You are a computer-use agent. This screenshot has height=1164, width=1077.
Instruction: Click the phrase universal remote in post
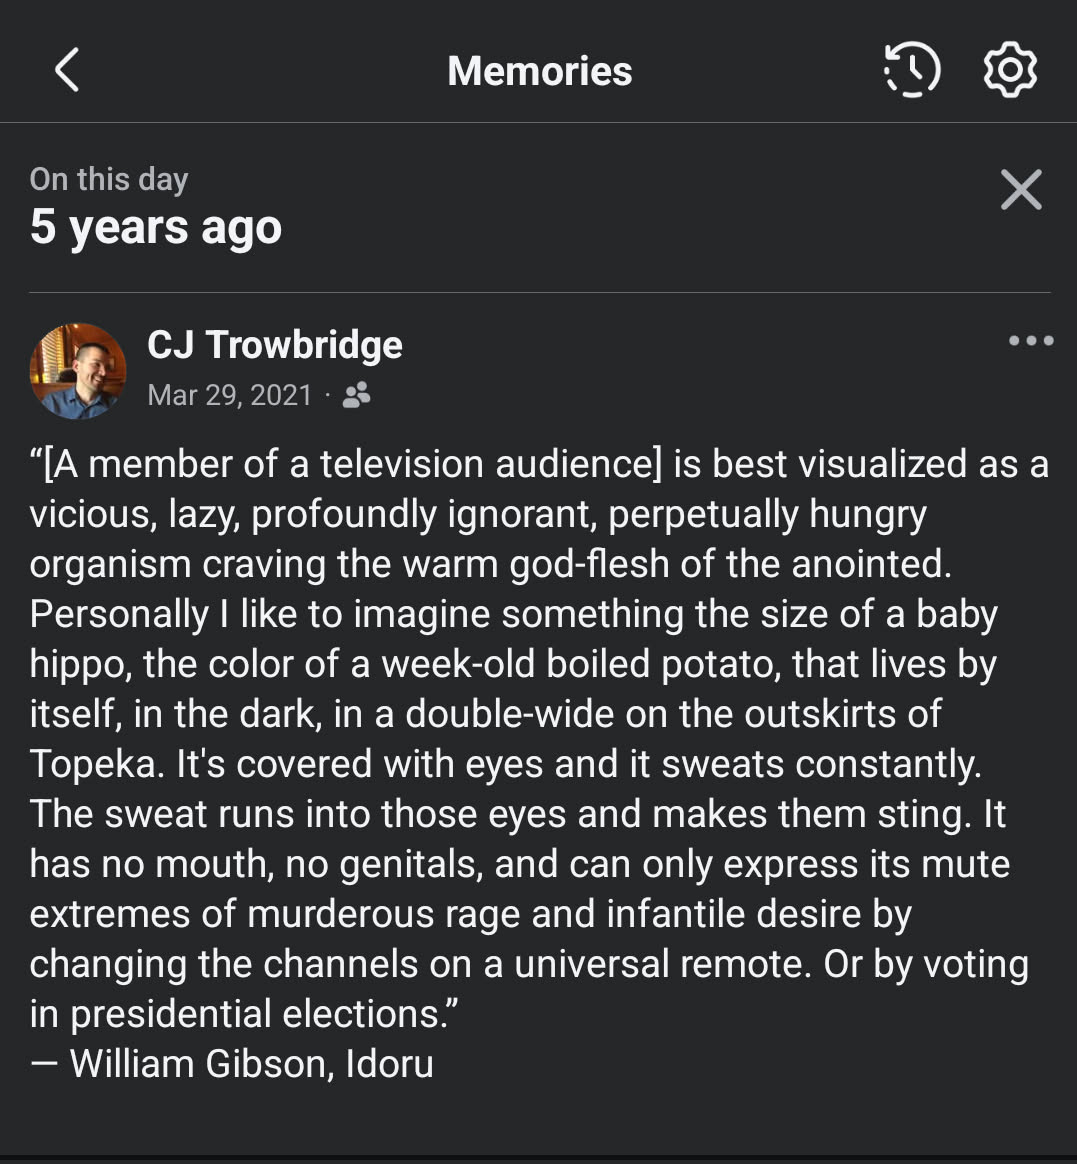663,964
